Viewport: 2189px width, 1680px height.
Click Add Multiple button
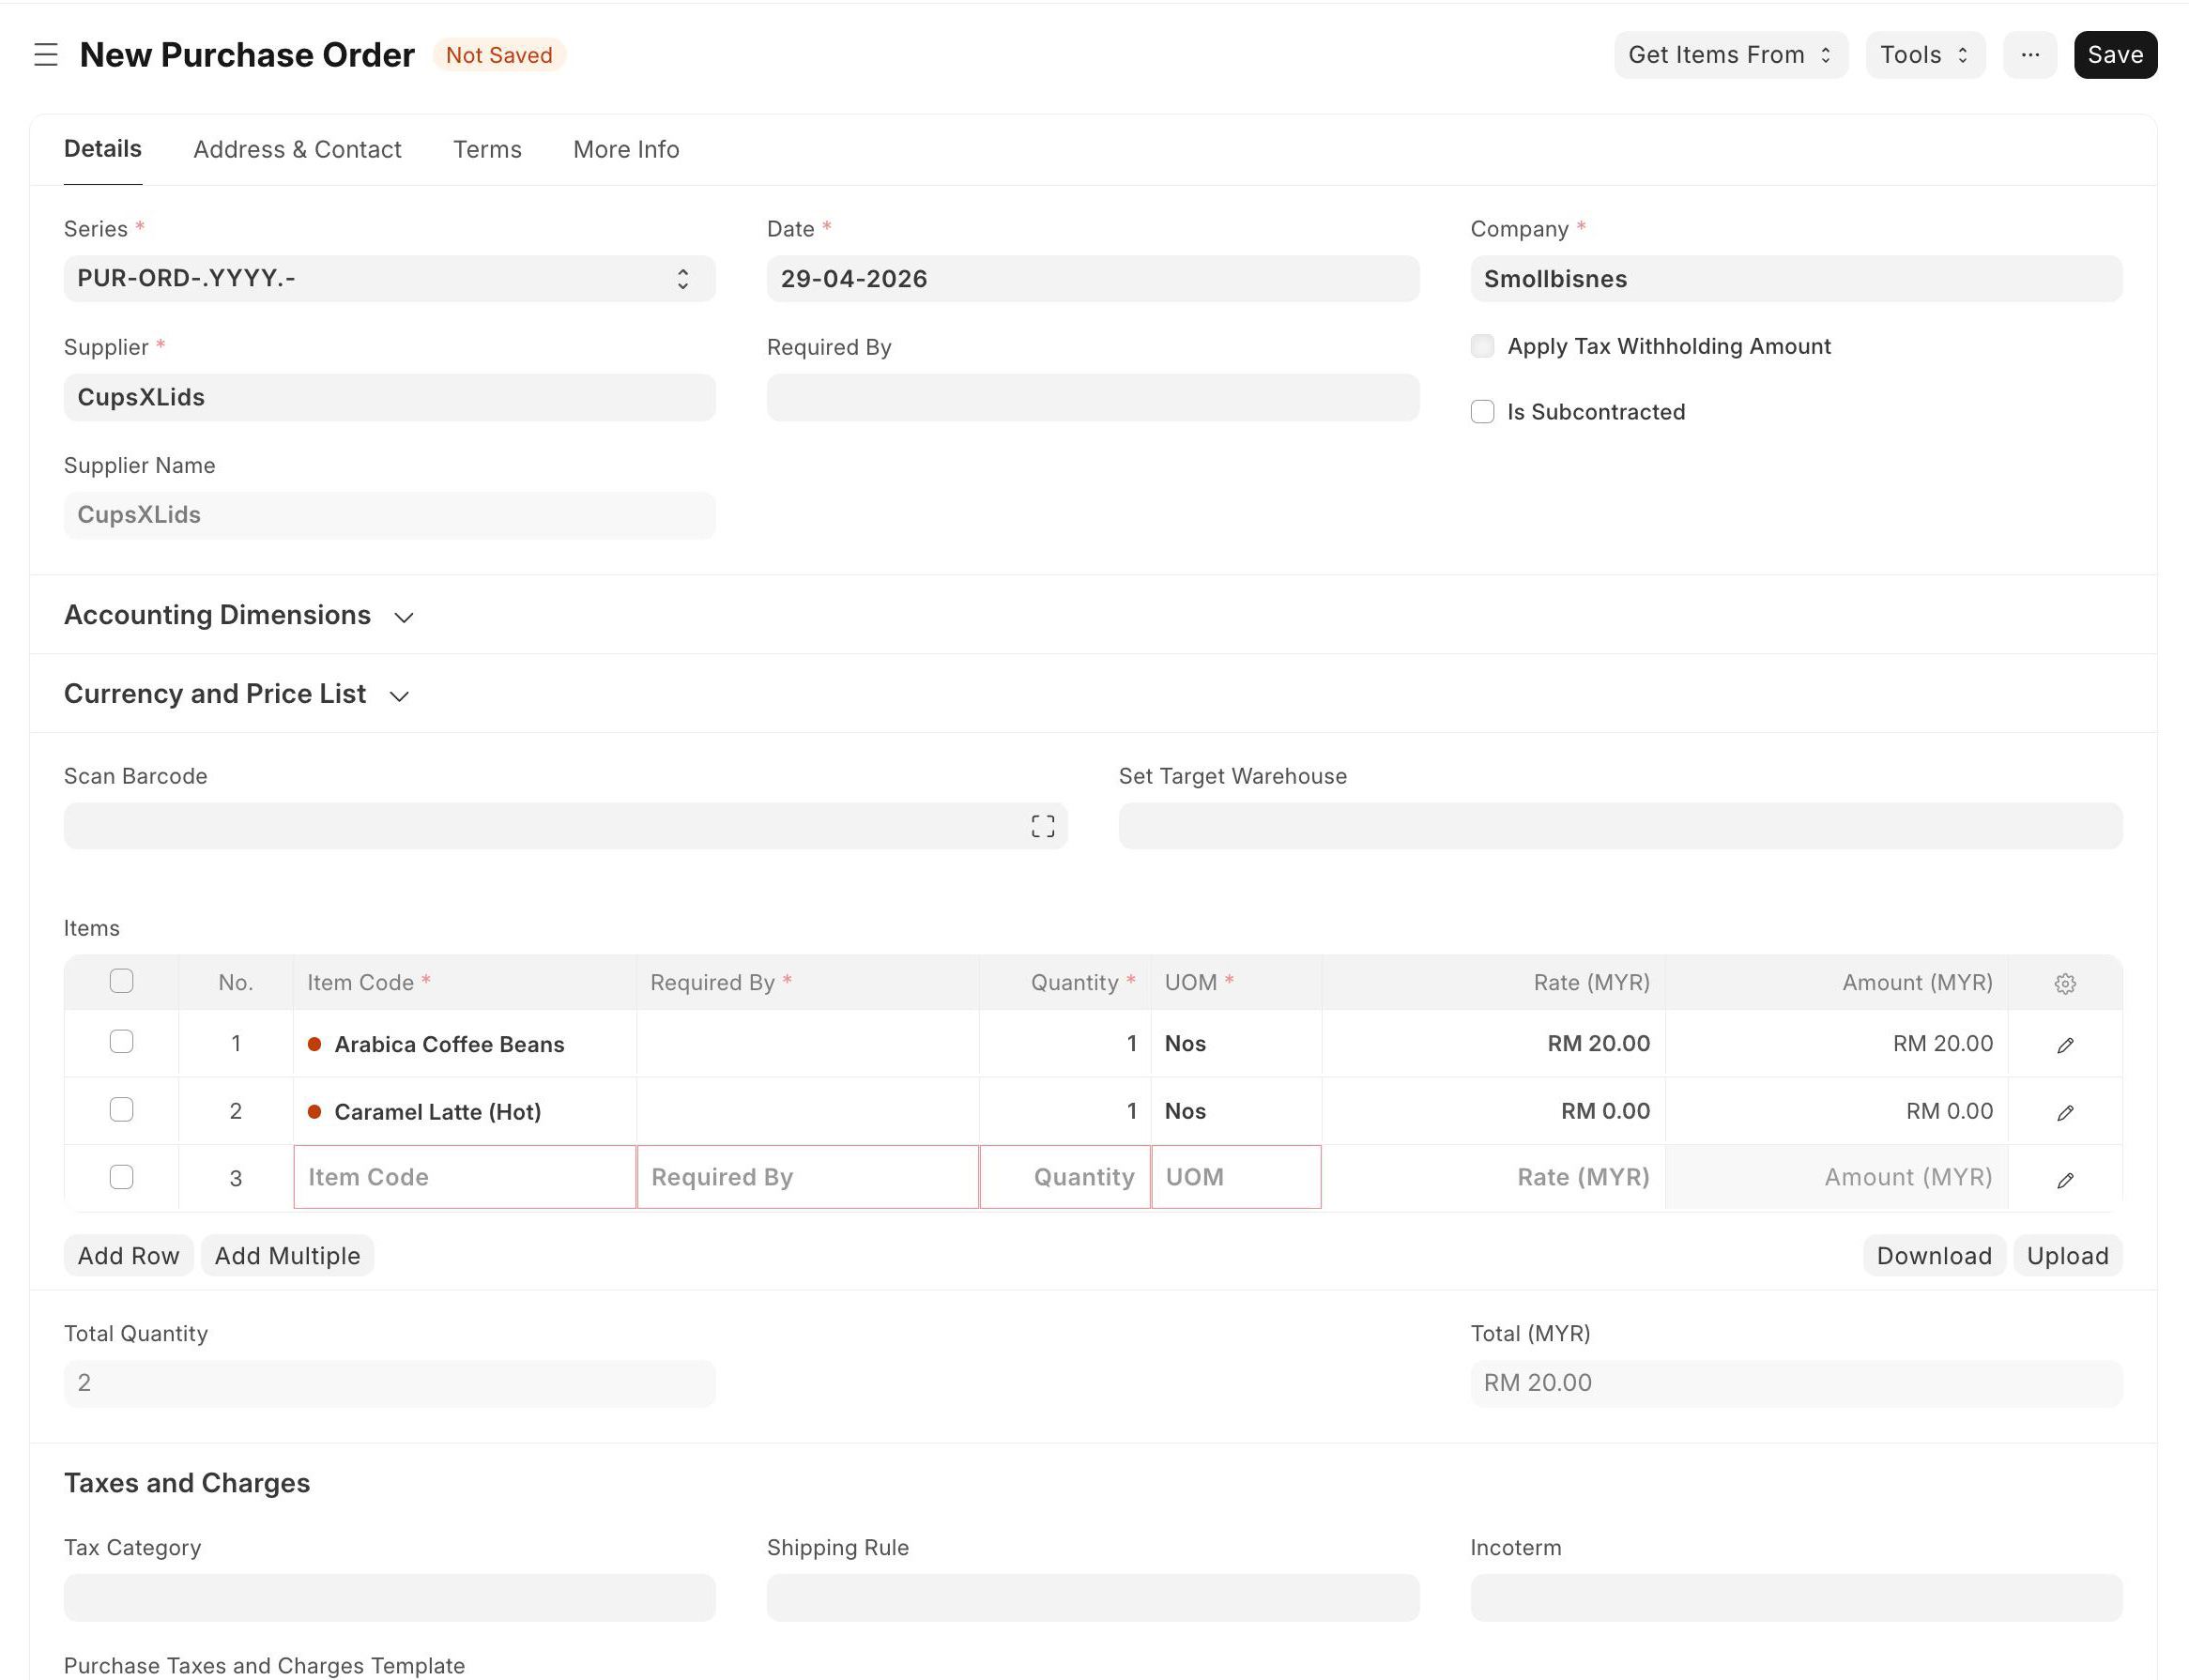(287, 1256)
